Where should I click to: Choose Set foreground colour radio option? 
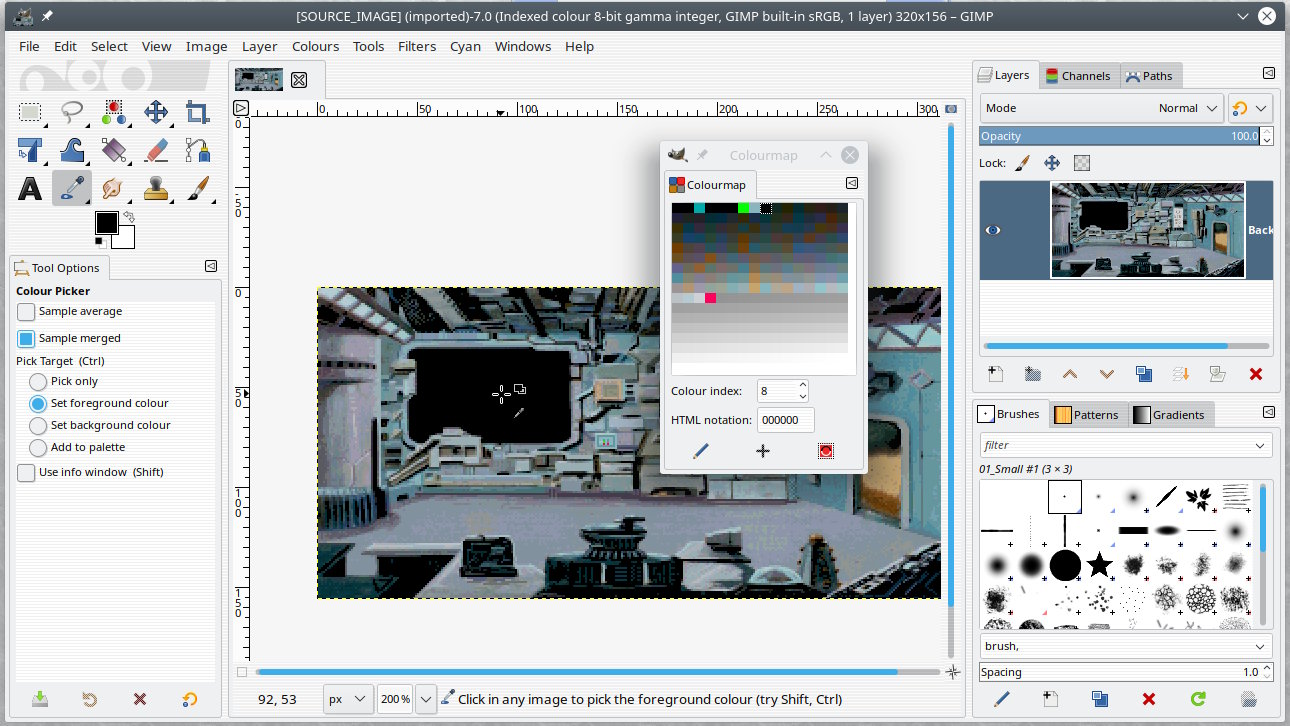[x=38, y=403]
